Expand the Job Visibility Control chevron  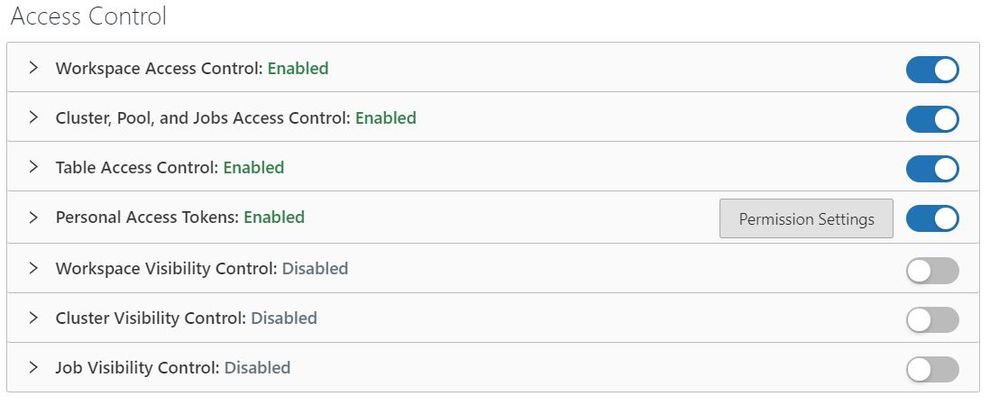coord(33,368)
